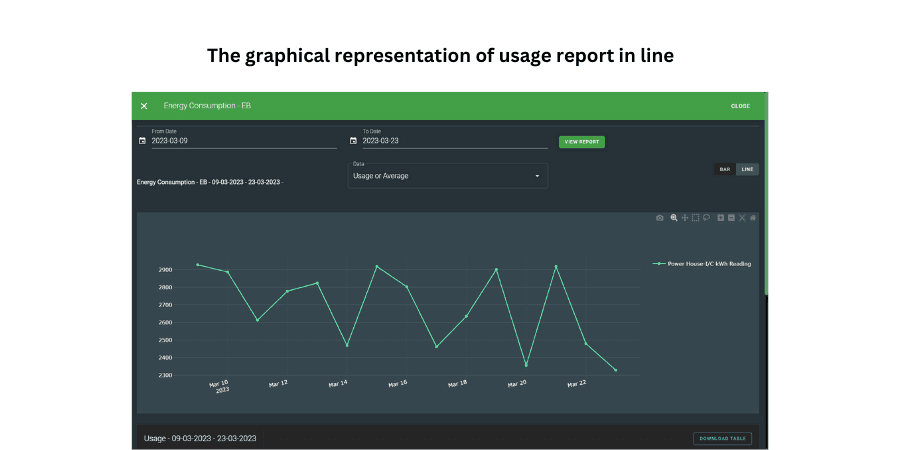Select the Lasso Select tool
This screenshot has width=900, height=450.
[706, 218]
